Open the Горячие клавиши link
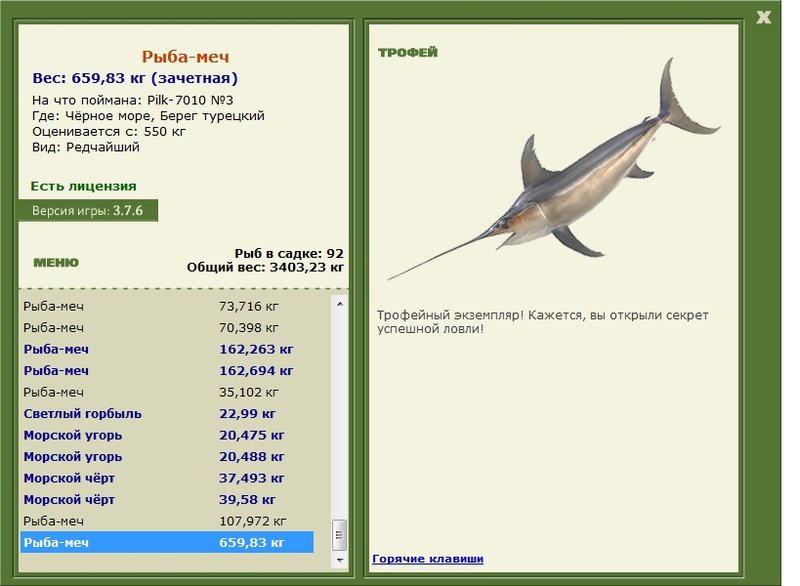The width and height of the screenshot is (800, 586). point(428,558)
